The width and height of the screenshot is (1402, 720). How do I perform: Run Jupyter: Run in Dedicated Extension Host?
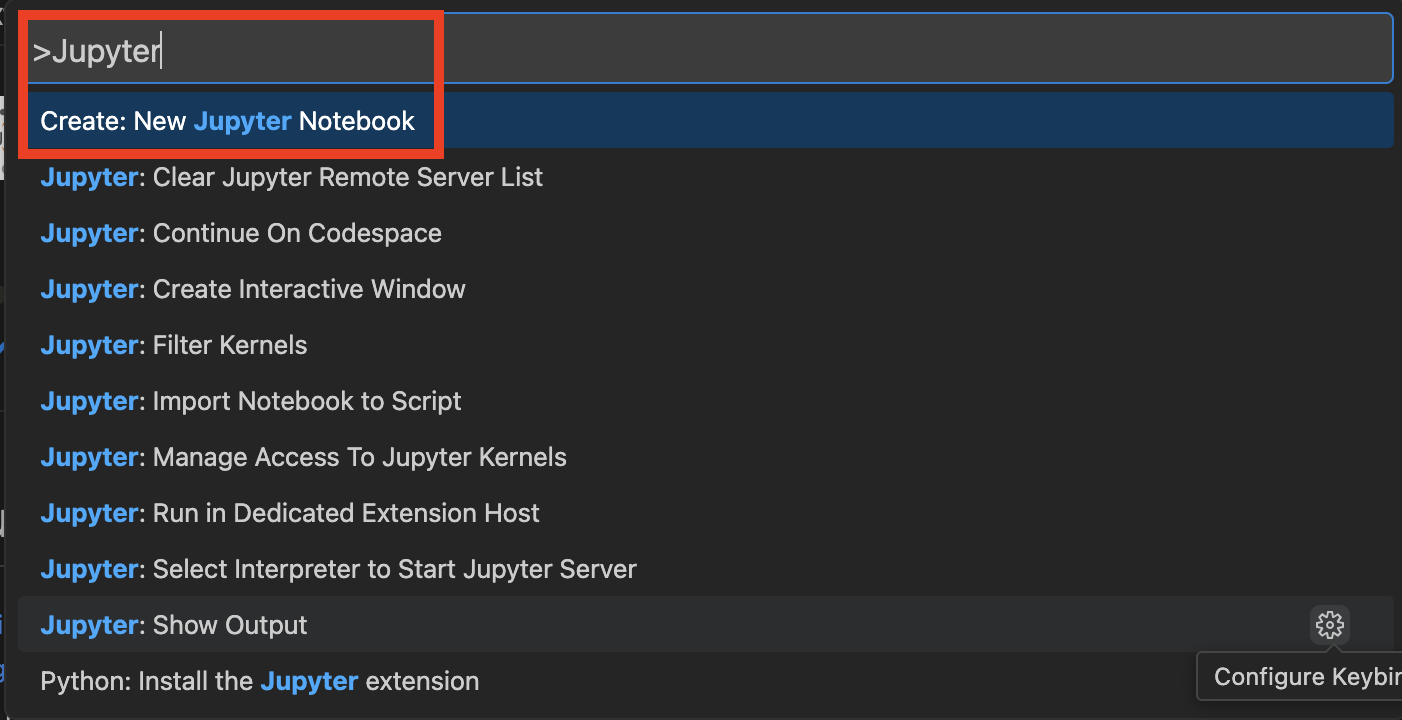point(705,513)
